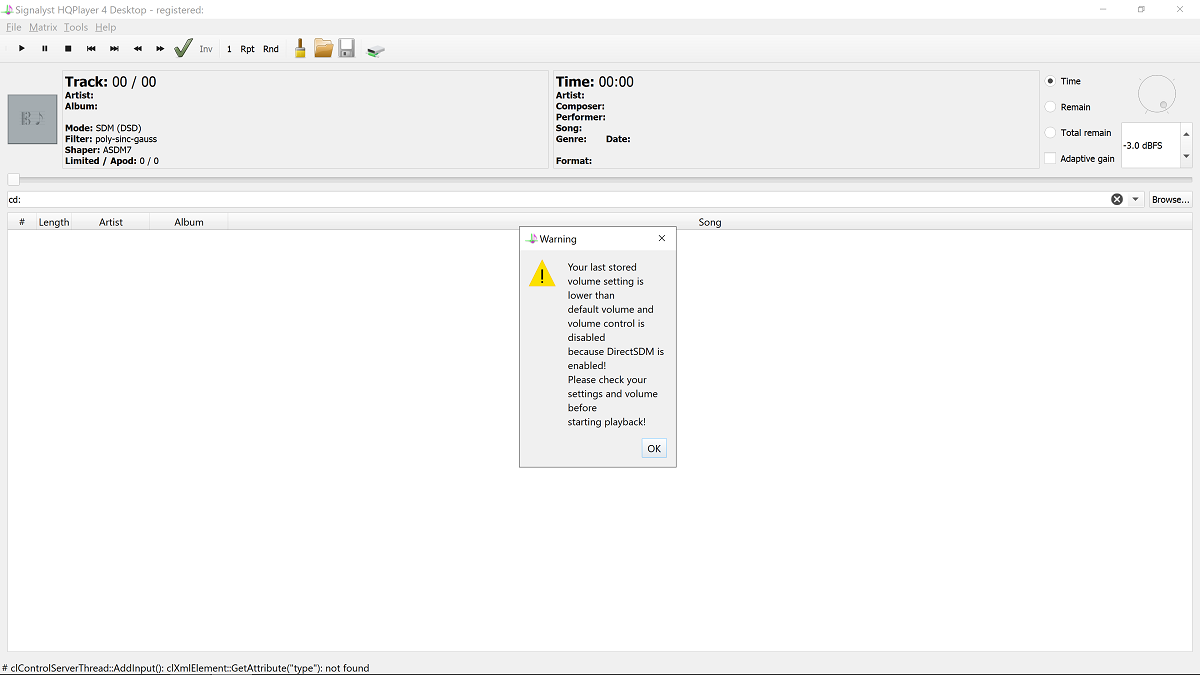Sort by the Length column header
This screenshot has height=675, width=1200.
[x=54, y=222]
